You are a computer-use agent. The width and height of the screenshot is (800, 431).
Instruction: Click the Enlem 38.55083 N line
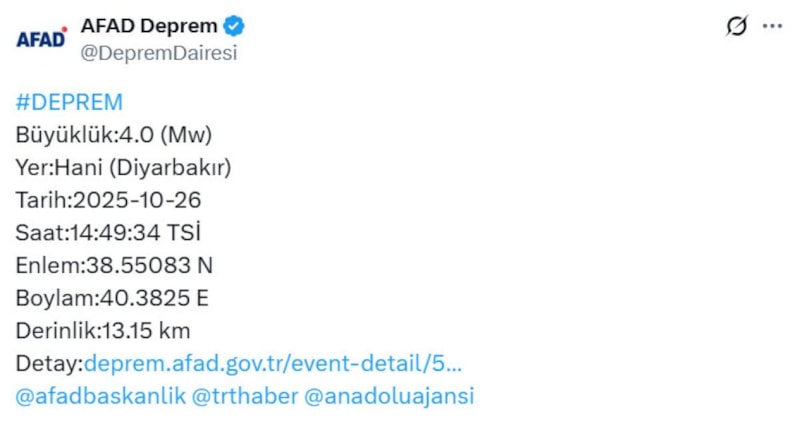click(114, 265)
